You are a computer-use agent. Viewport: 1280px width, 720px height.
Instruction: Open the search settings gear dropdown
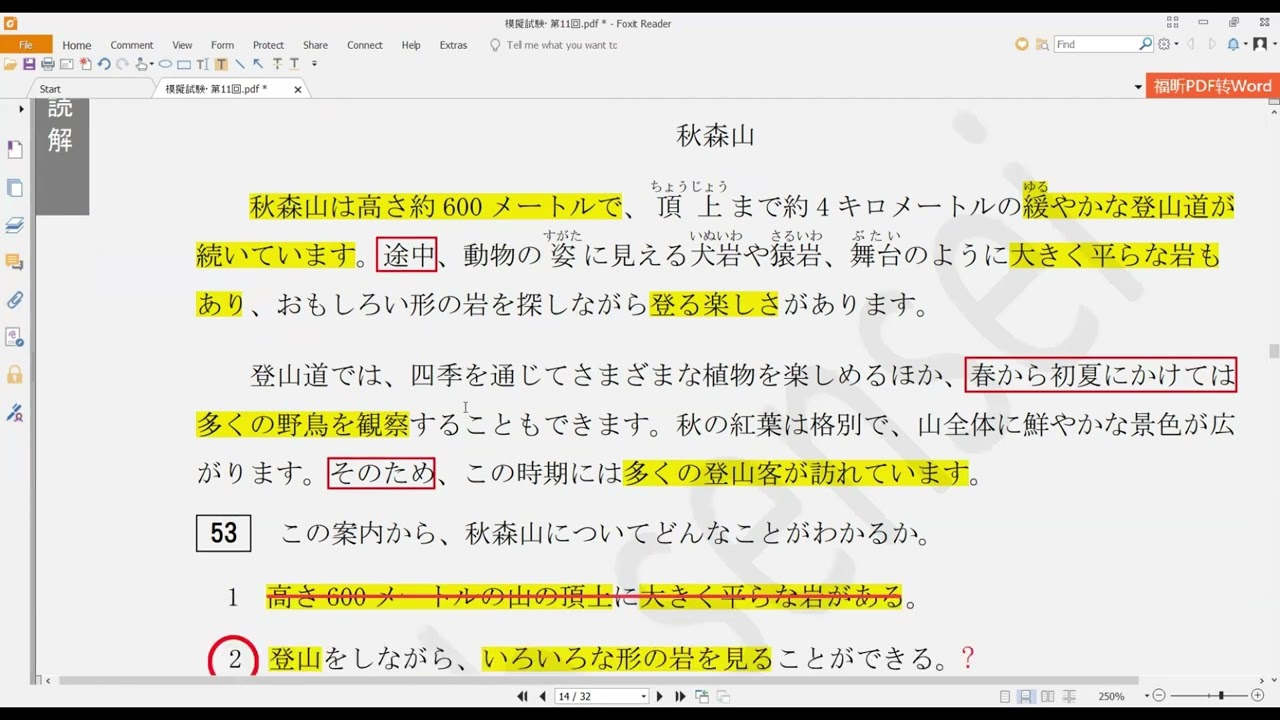1167,44
